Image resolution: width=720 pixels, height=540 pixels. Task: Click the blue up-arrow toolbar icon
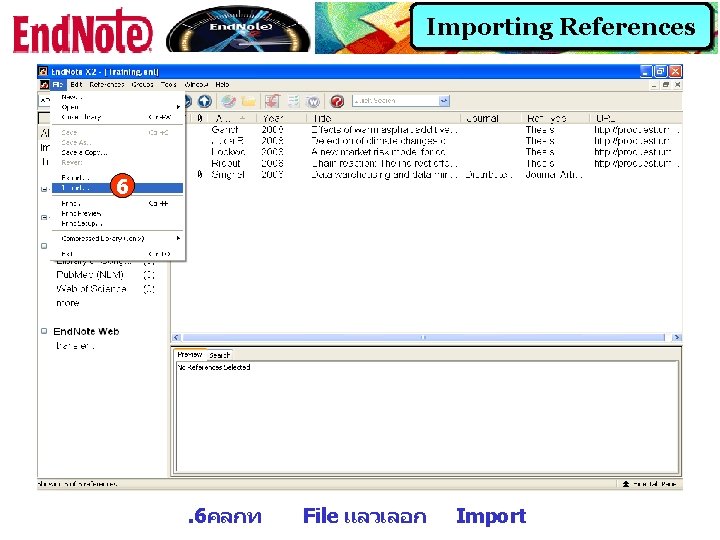205,101
